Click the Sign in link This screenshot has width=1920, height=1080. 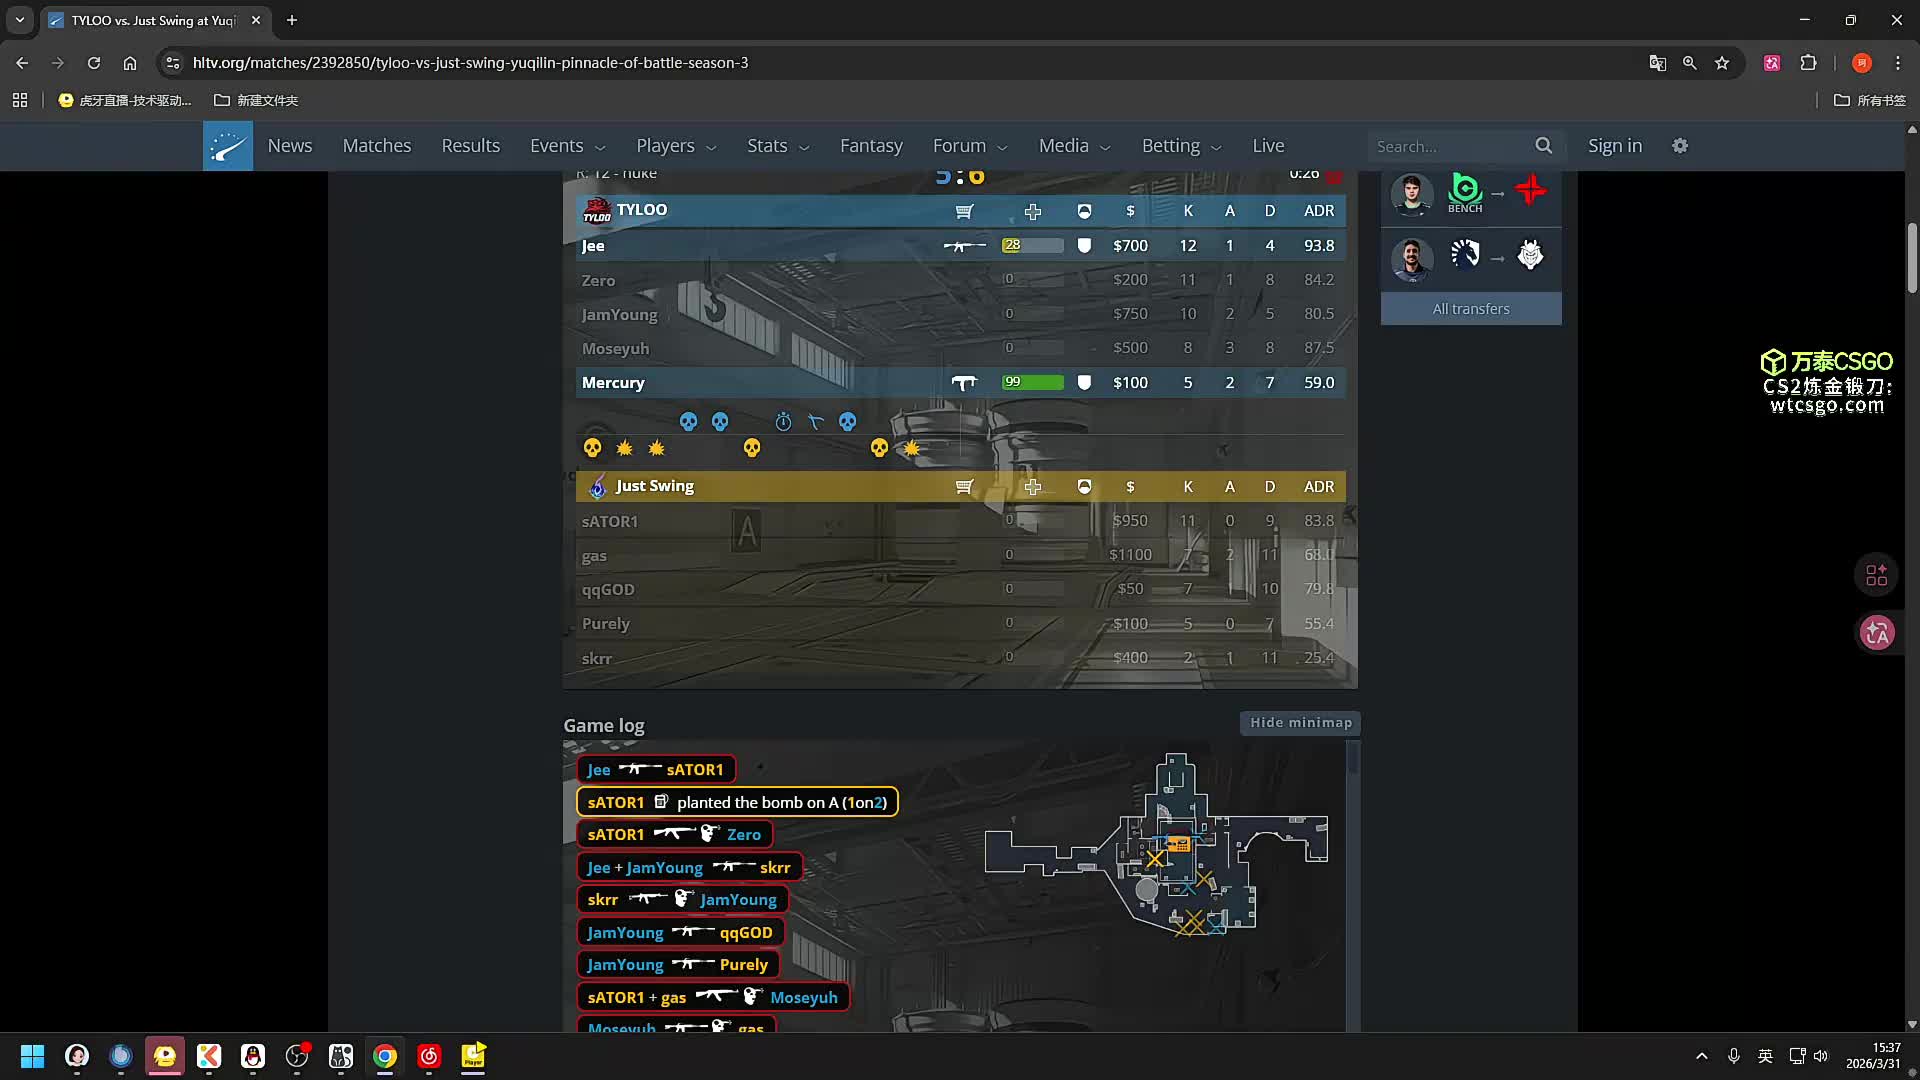tap(1614, 146)
